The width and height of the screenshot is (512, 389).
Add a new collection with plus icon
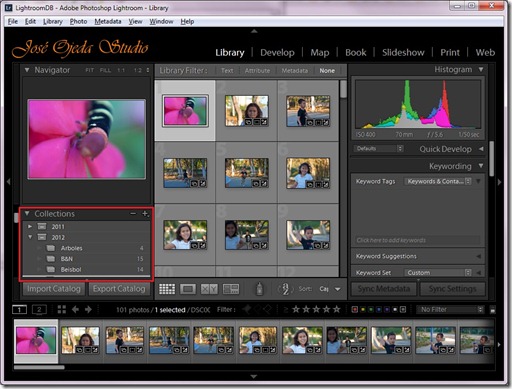(145, 214)
